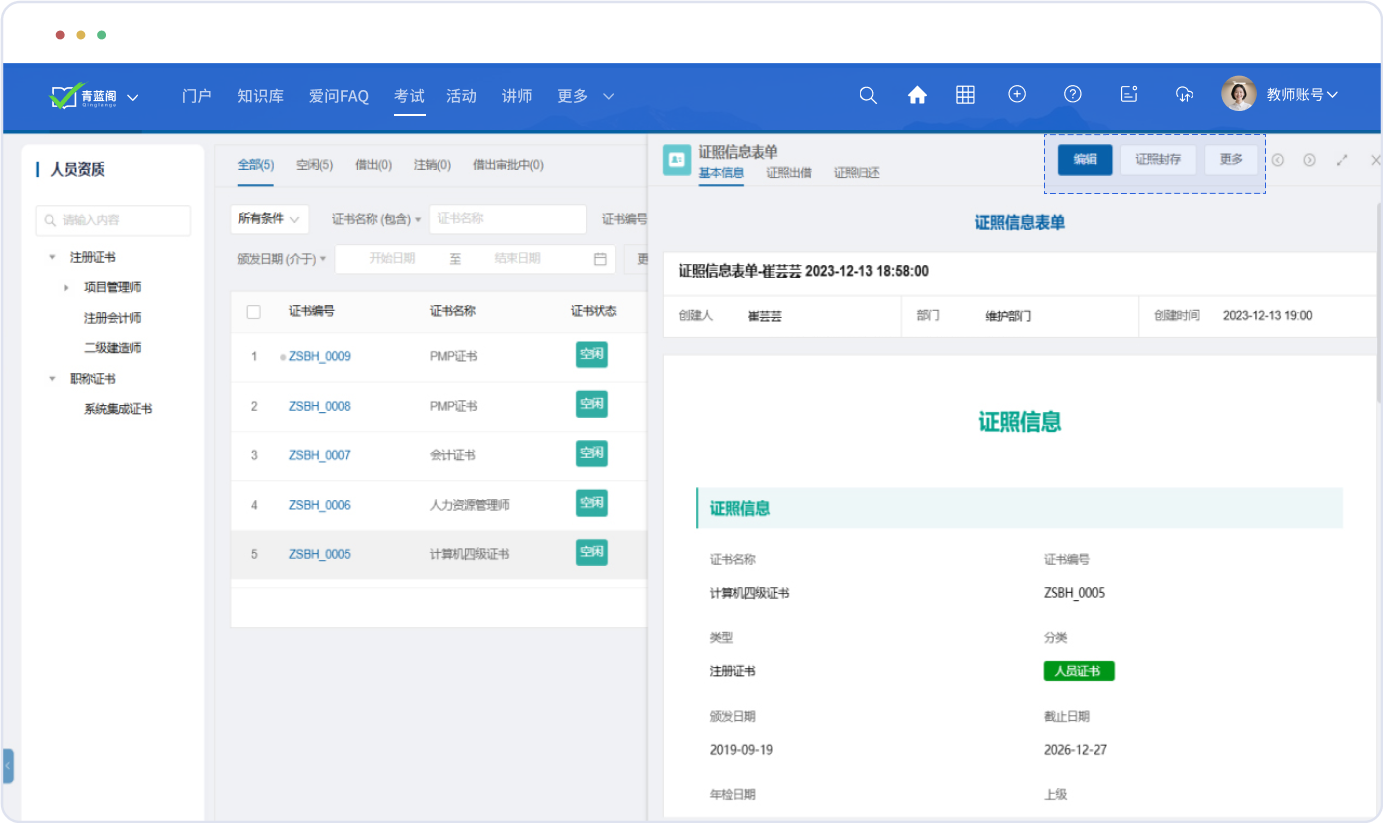Go to the previous record using the left arrow
Viewport: 1383px width, 823px height.
tap(1277, 160)
